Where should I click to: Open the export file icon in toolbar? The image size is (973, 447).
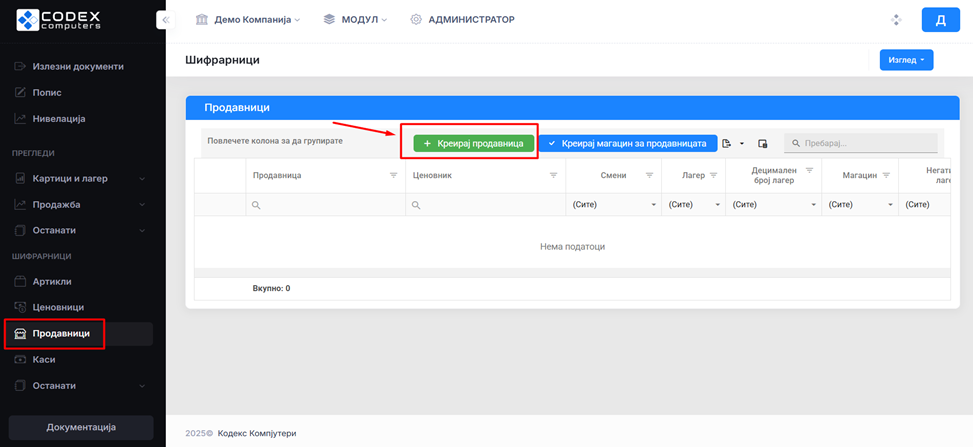tap(728, 143)
